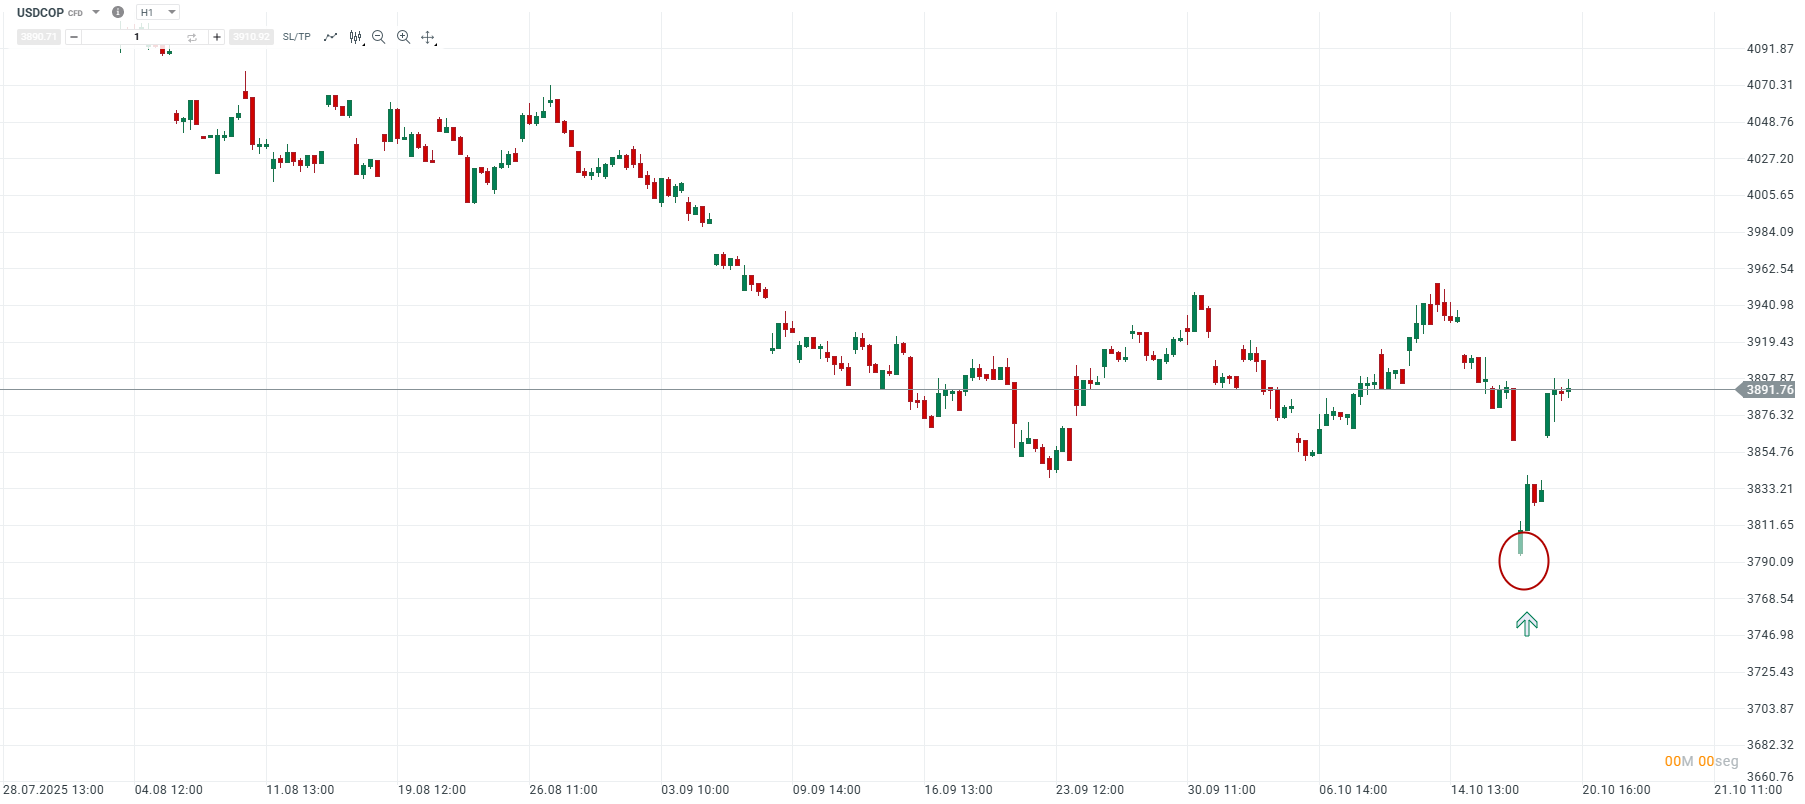Open the indicators line icon

click(330, 37)
